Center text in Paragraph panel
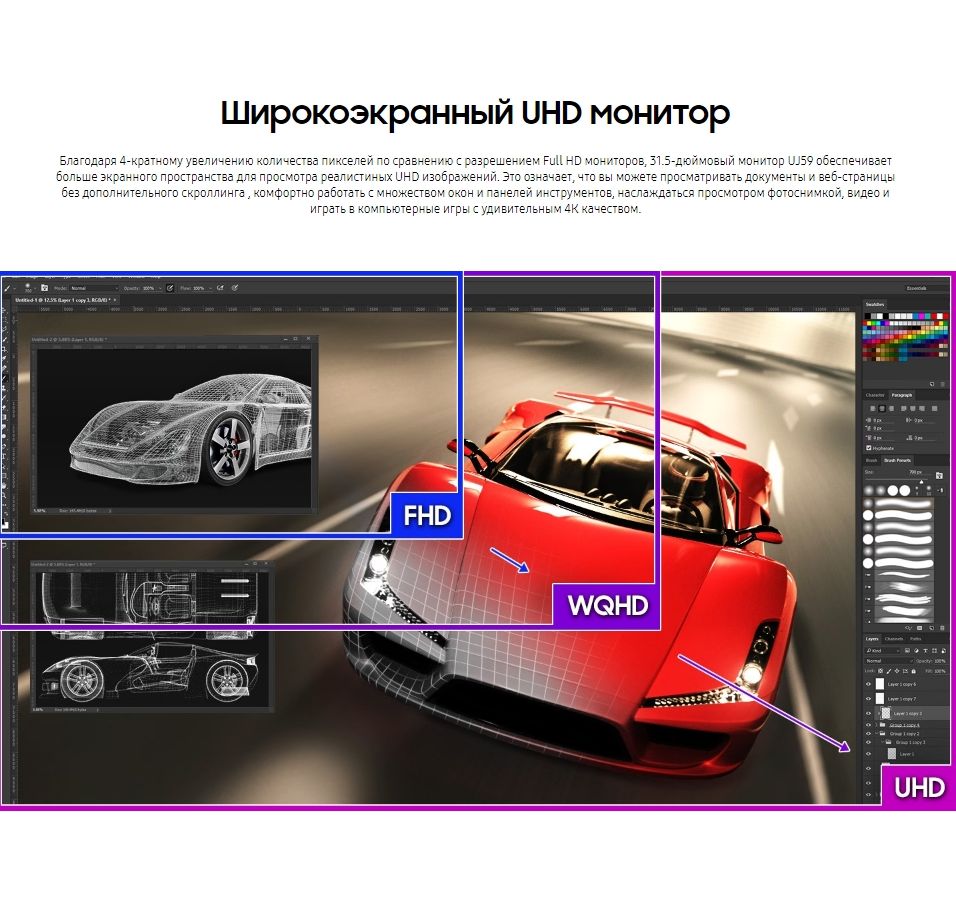The width and height of the screenshot is (956, 900). (x=882, y=409)
